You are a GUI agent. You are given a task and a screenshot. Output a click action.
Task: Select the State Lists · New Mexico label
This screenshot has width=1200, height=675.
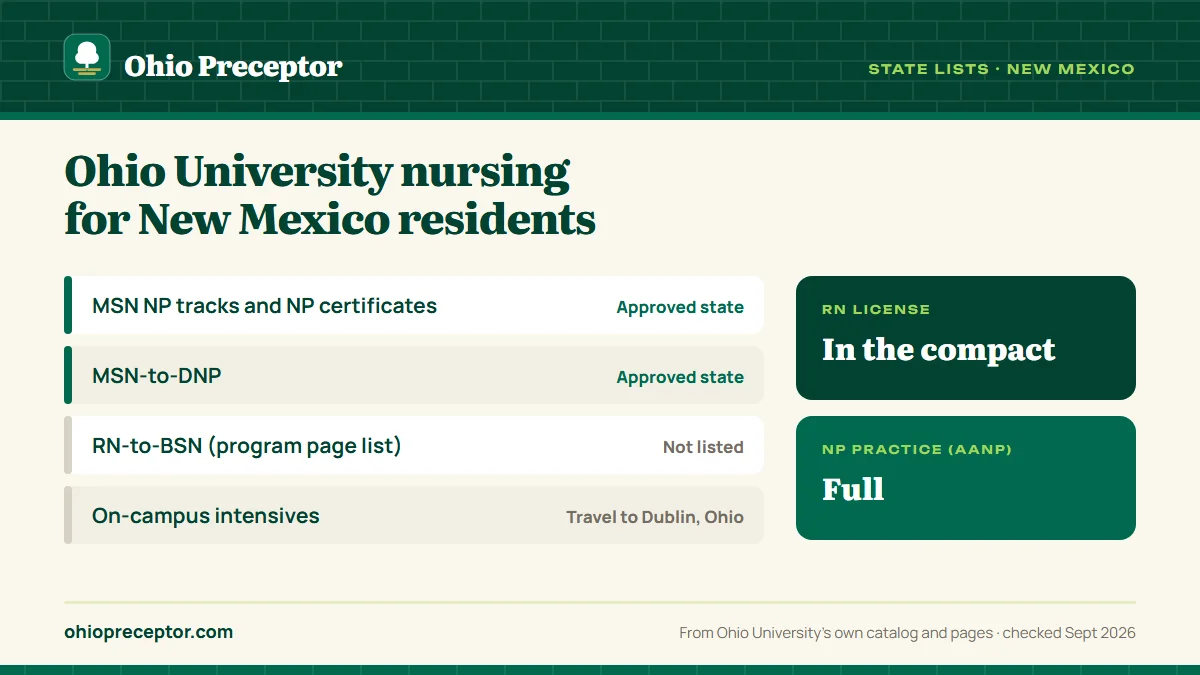[1001, 69]
